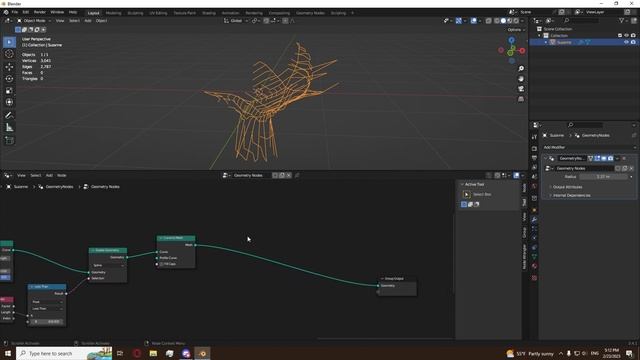Select the Annotate tool
The height and width of the screenshot is (360, 640).
click(x=9, y=116)
